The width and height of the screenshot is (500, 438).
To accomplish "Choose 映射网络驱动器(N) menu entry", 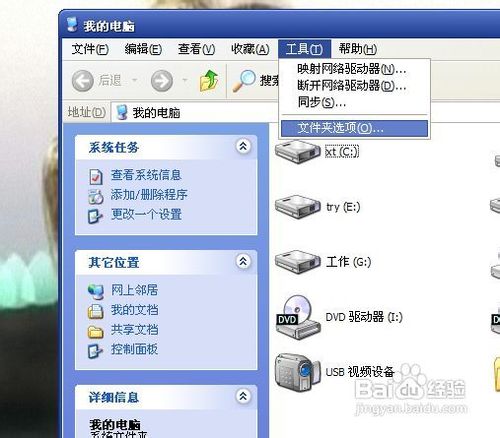I will click(352, 69).
